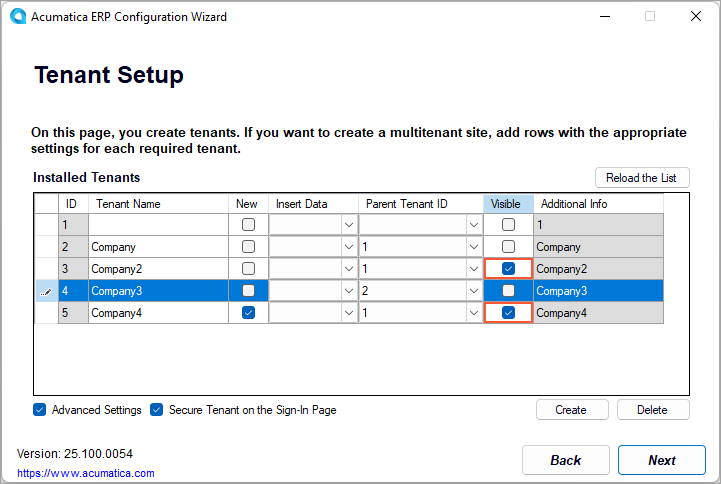Enable Visible checkbox for Company row
This screenshot has width=721, height=484.
508,247
